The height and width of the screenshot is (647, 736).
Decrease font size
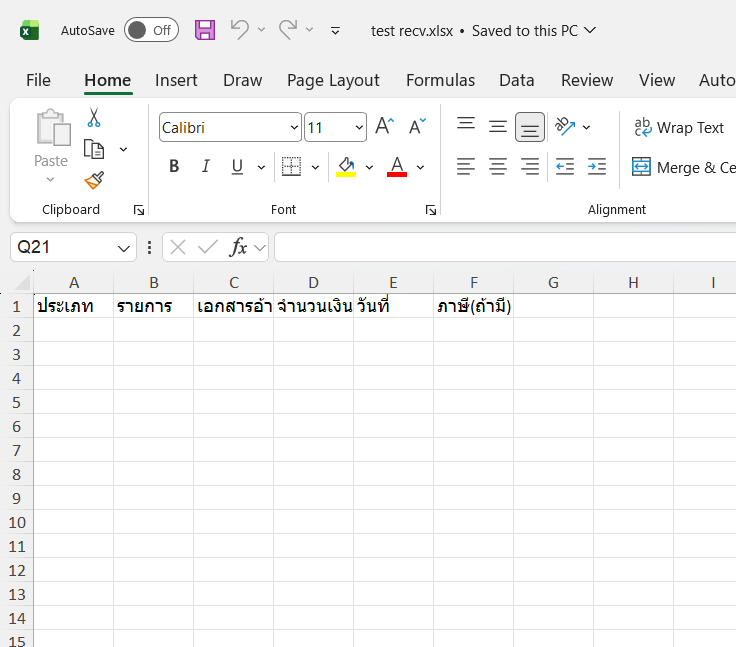[417, 126]
